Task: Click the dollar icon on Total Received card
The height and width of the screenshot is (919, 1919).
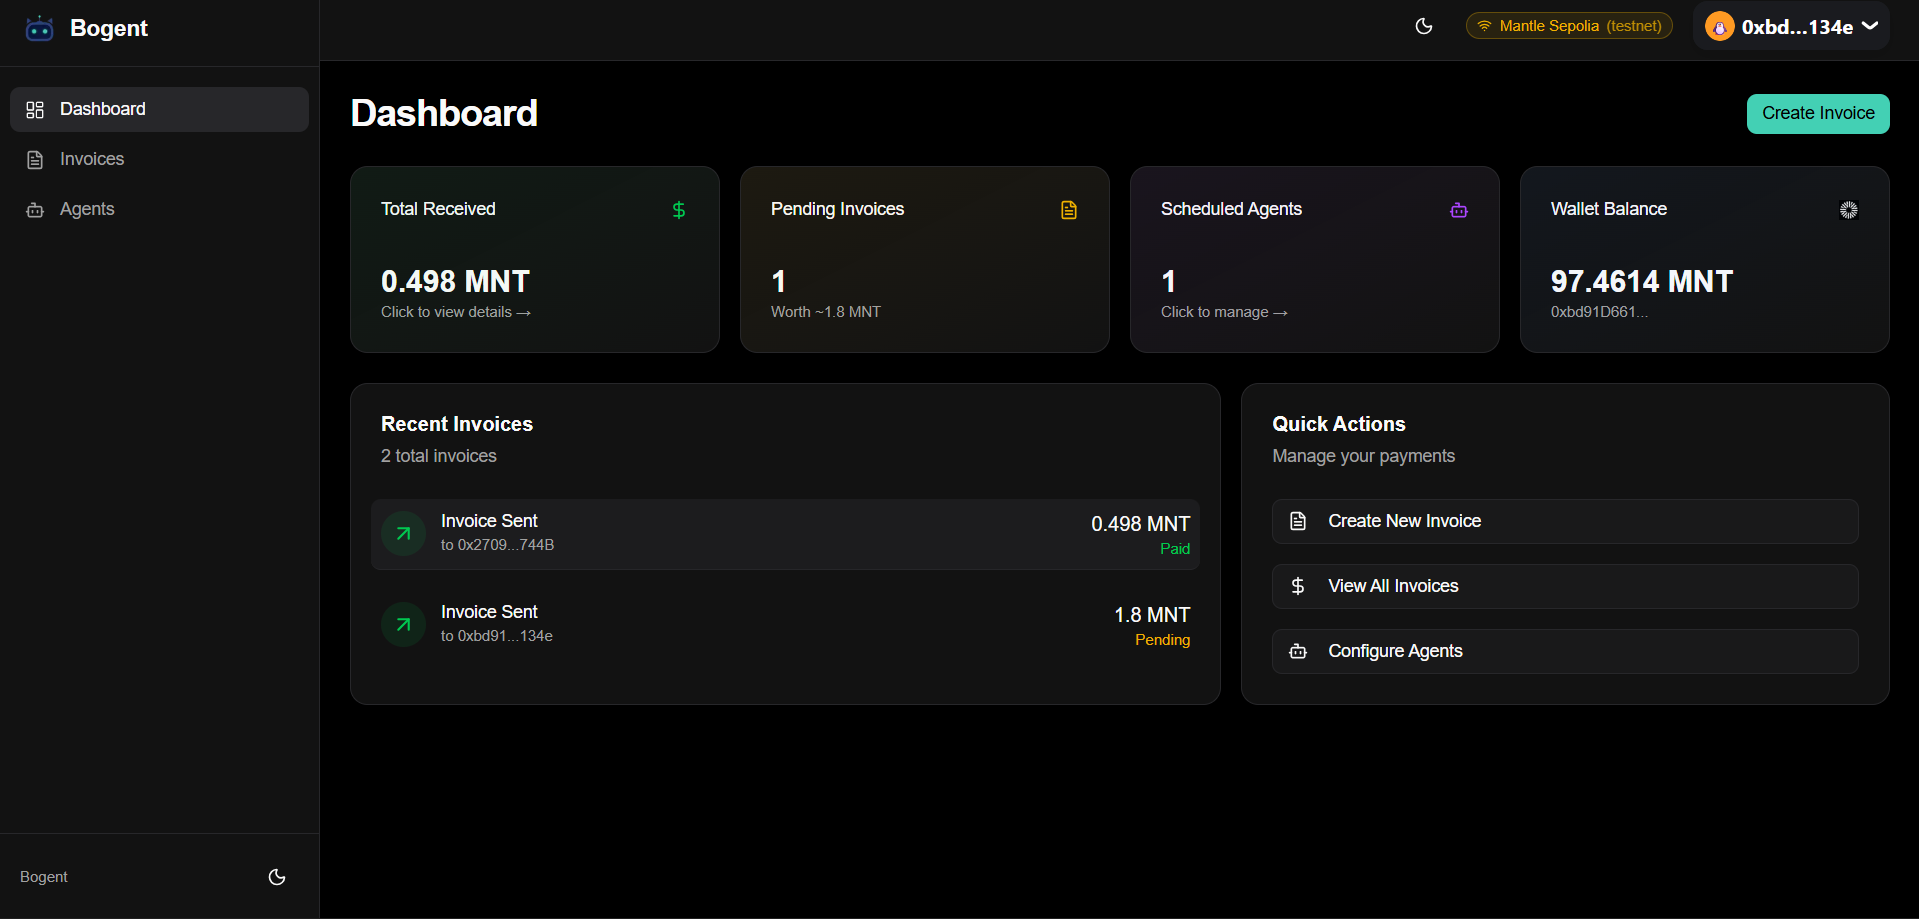Action: [x=679, y=210]
